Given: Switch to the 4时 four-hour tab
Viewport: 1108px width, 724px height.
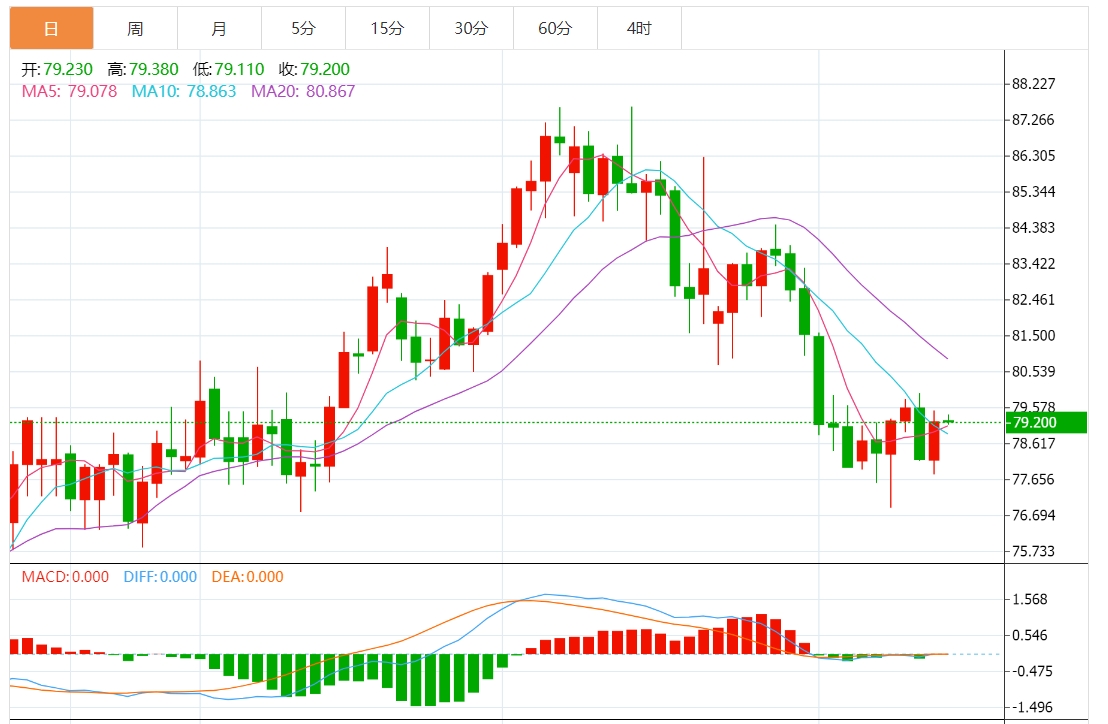Looking at the screenshot, I should [x=640, y=28].
